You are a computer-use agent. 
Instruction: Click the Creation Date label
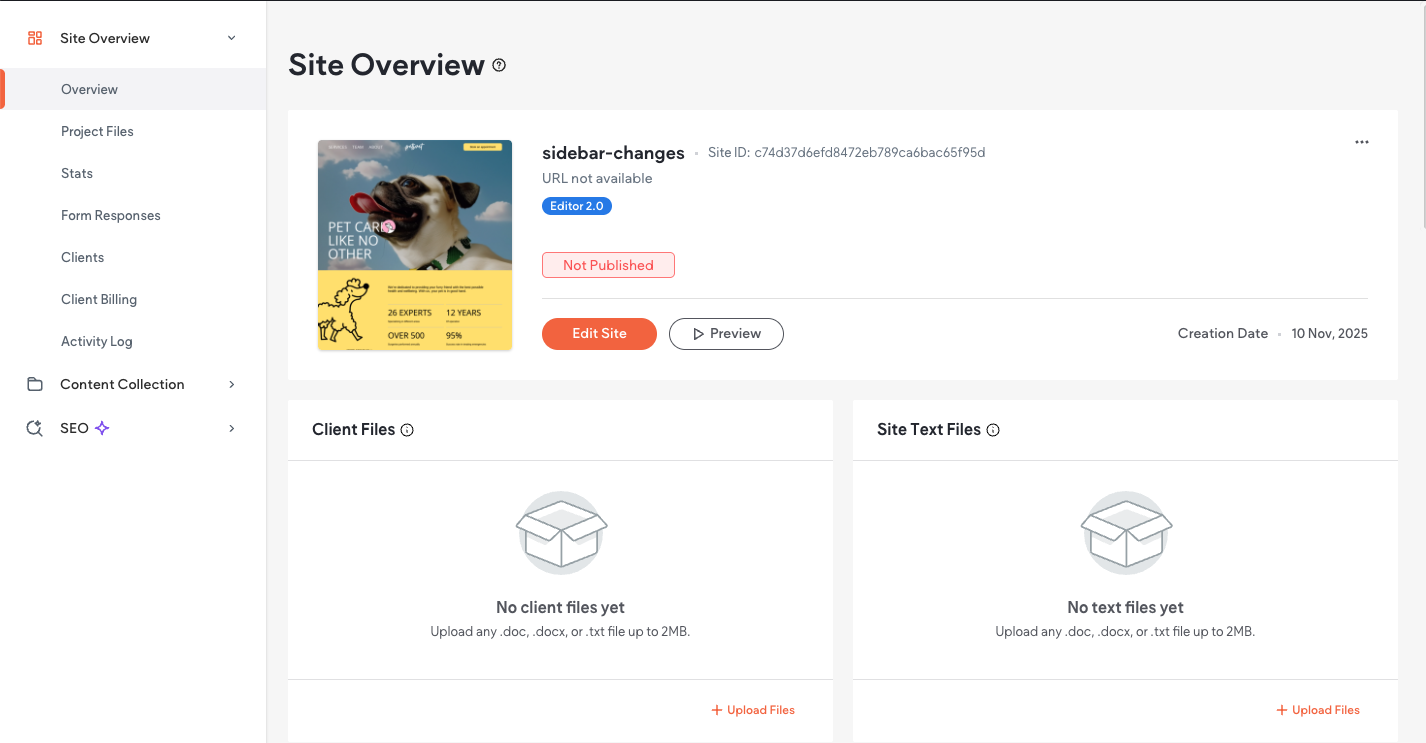[1223, 334]
